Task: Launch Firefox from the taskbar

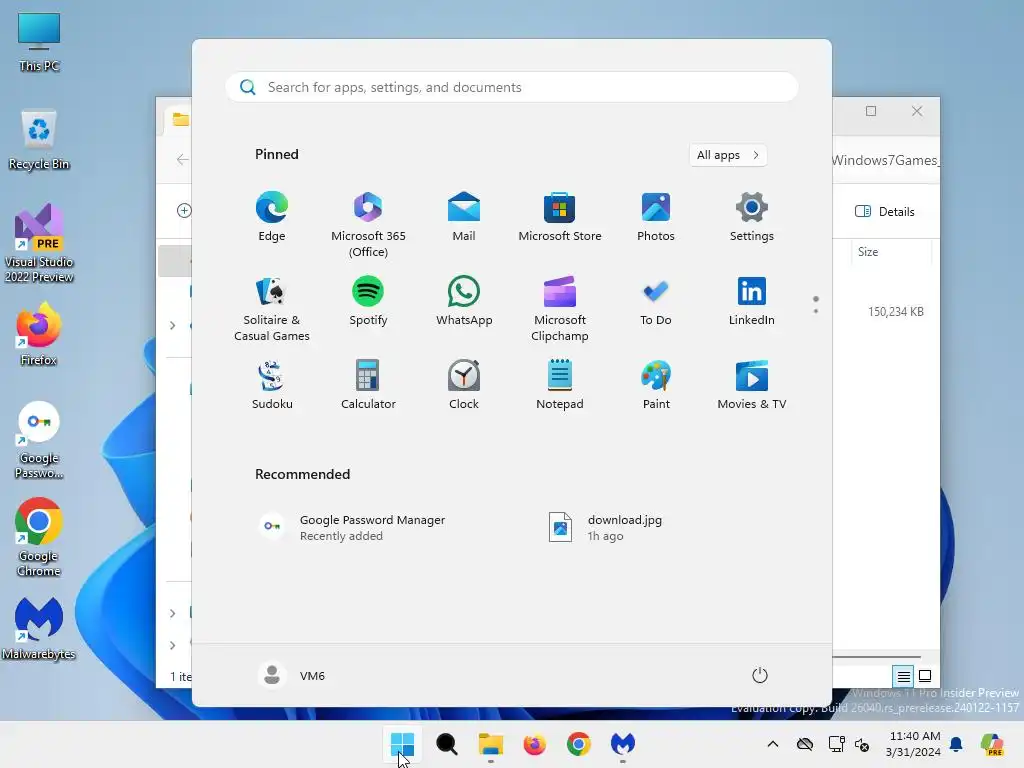Action: click(534, 744)
